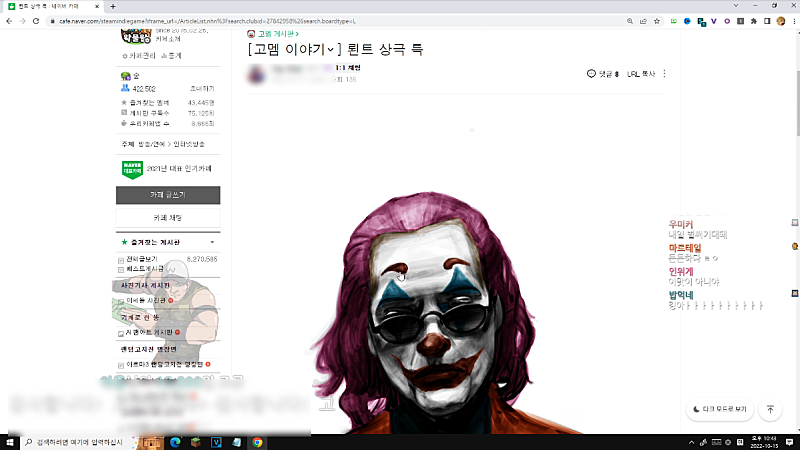This screenshot has width=800, height=450.
Task: Open 전체글보기 all posts board
Action: coord(142,259)
